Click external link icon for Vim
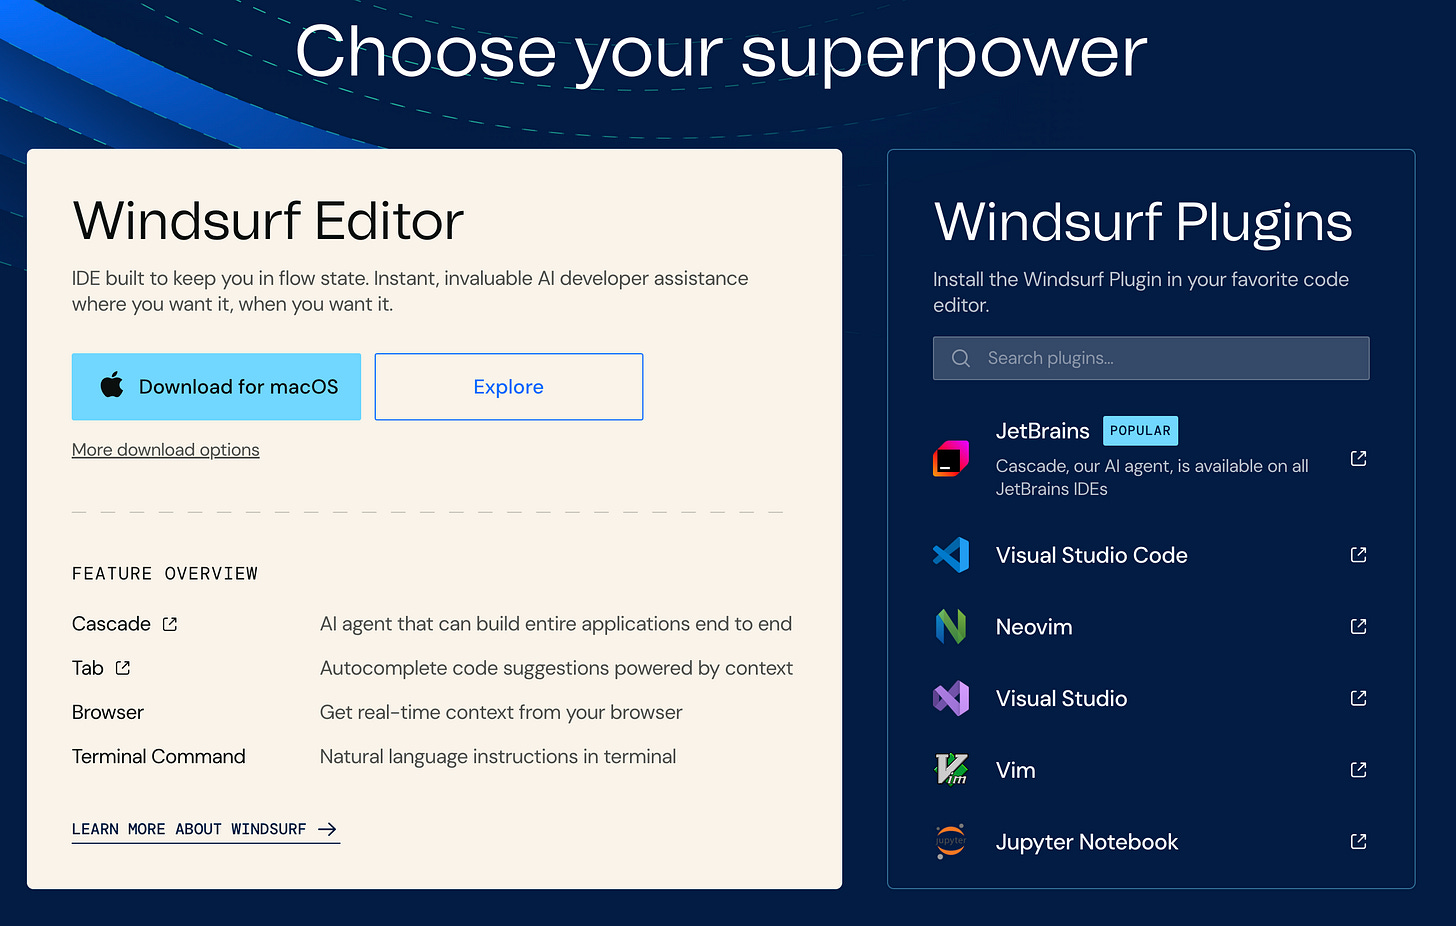1456x926 pixels. 1358,769
